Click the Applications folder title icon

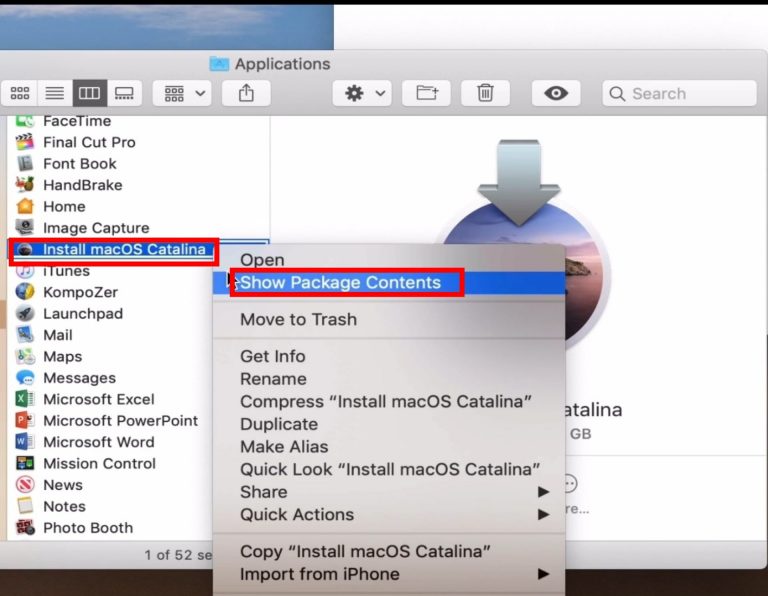(x=219, y=64)
